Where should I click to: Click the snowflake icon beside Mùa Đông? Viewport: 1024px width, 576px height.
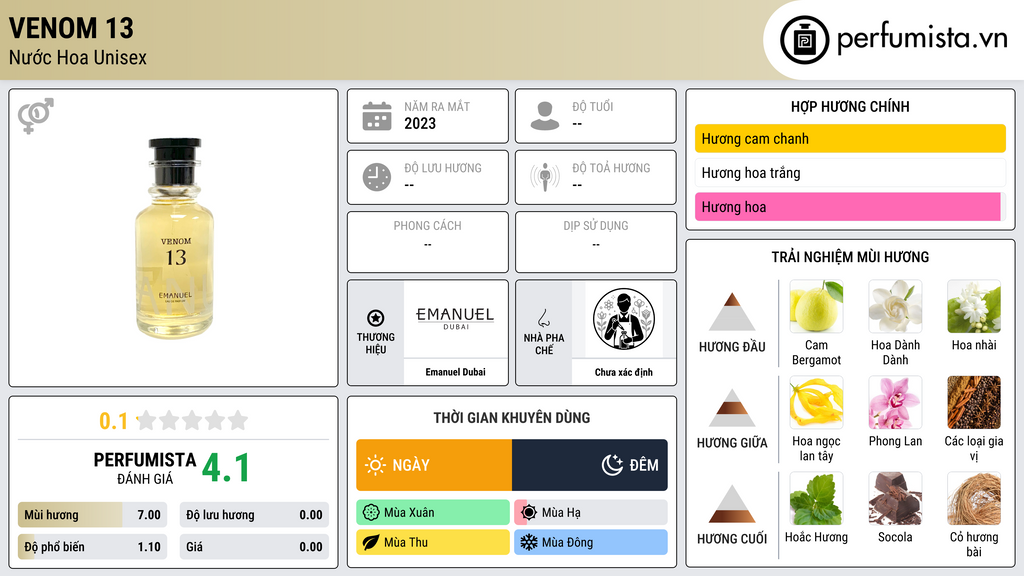tap(529, 543)
